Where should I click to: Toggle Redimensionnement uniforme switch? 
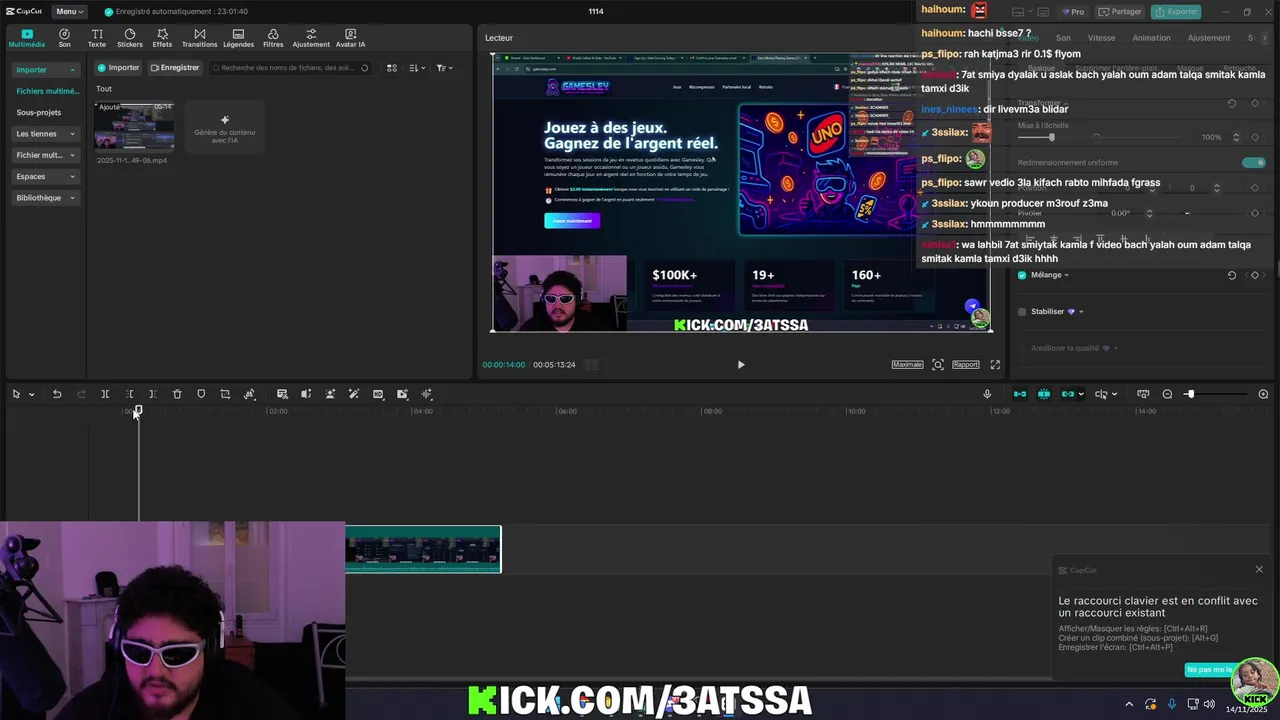click(x=1252, y=162)
